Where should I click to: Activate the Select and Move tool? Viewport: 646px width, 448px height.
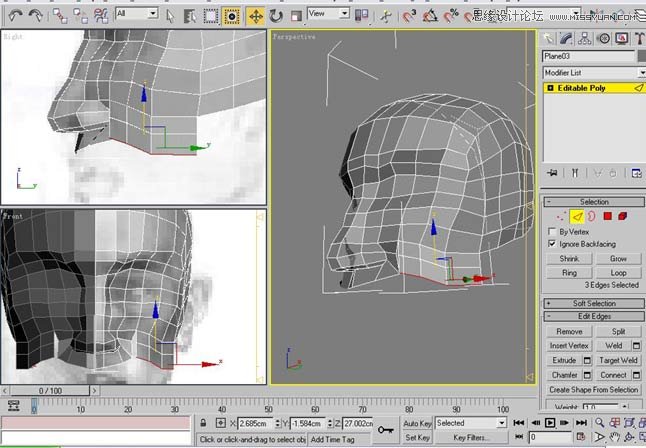(256, 16)
